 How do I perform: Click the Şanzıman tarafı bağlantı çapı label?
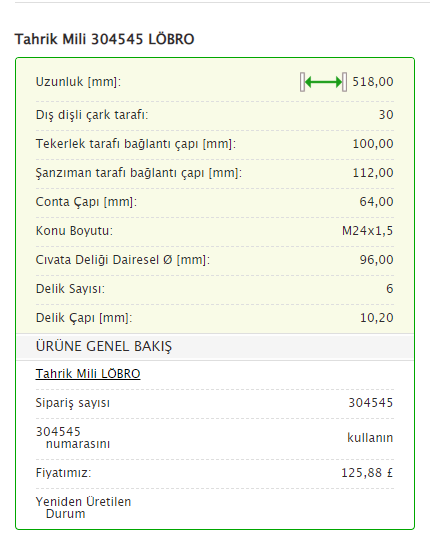point(139,173)
